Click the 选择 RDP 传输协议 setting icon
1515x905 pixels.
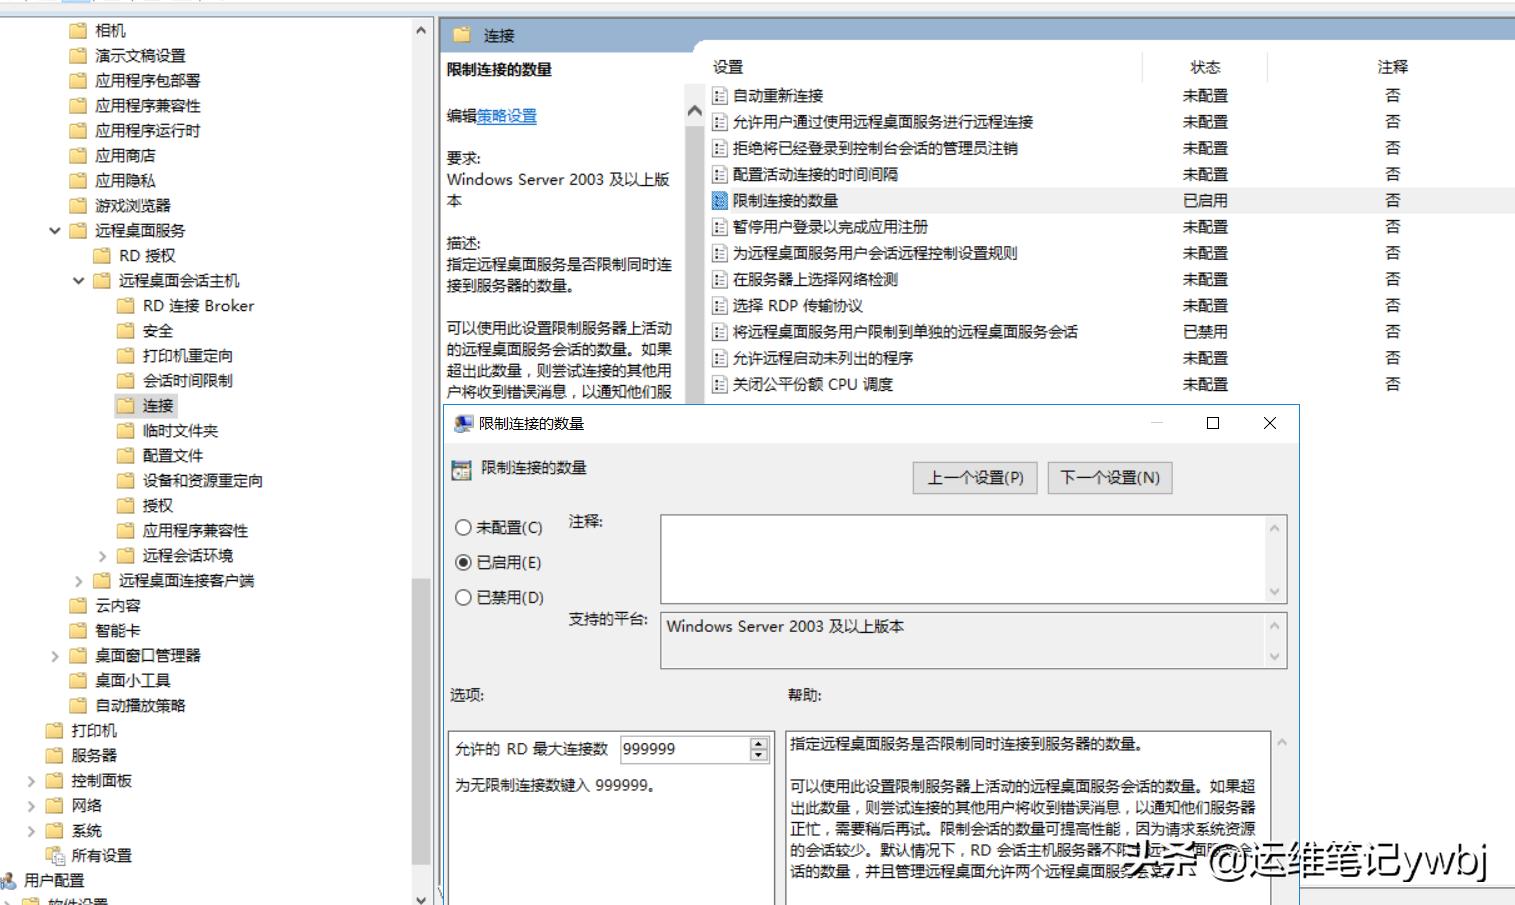click(718, 305)
